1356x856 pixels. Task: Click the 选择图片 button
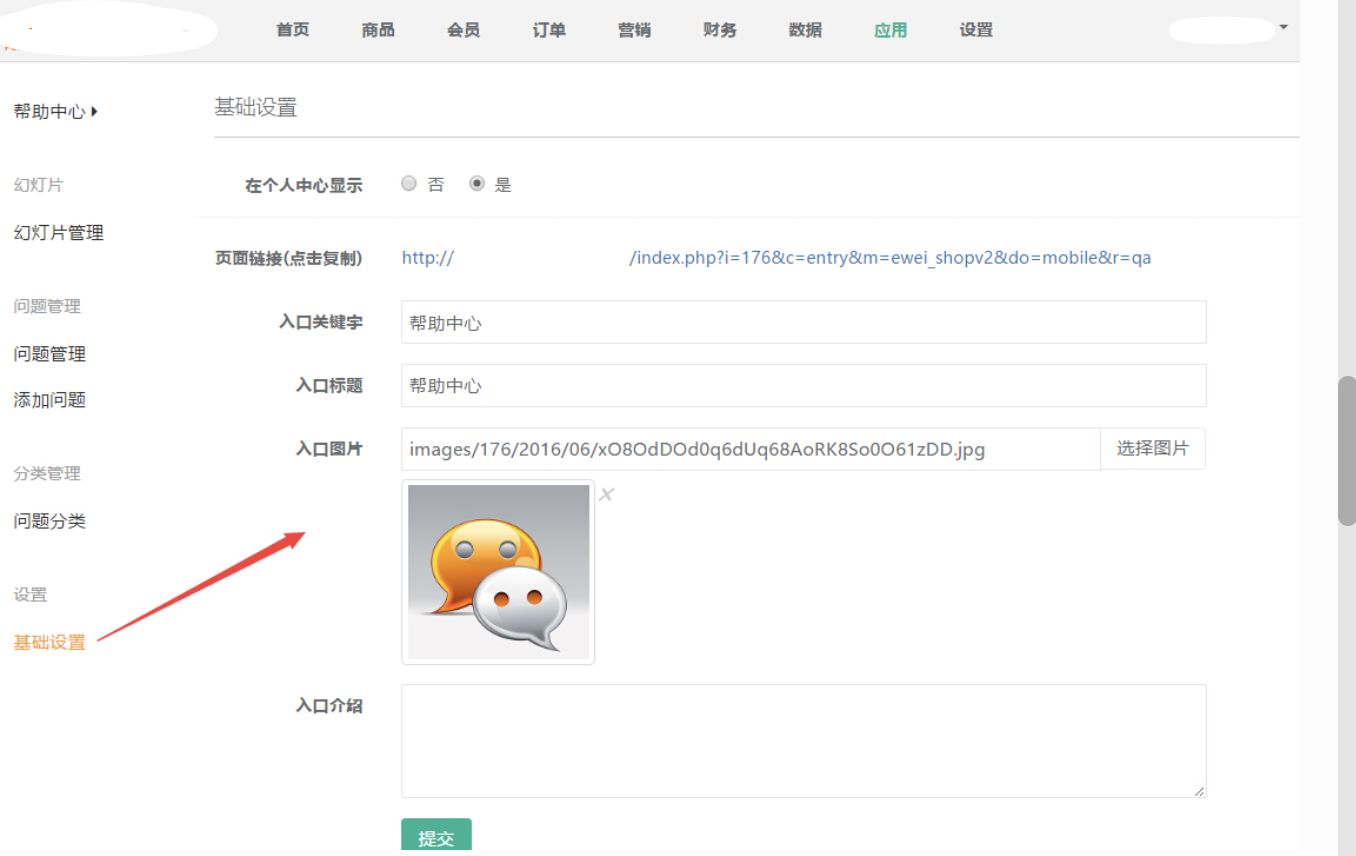click(x=1153, y=449)
